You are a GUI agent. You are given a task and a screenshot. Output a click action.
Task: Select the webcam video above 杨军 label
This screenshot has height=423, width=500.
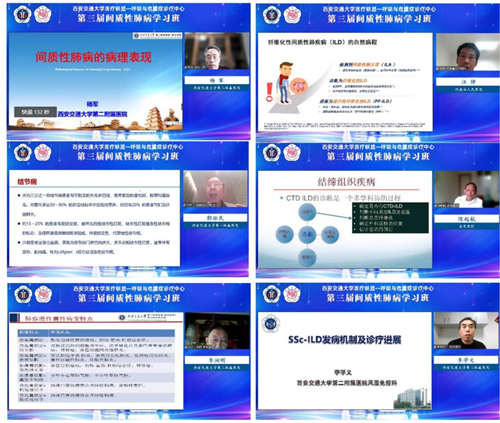tap(217, 51)
